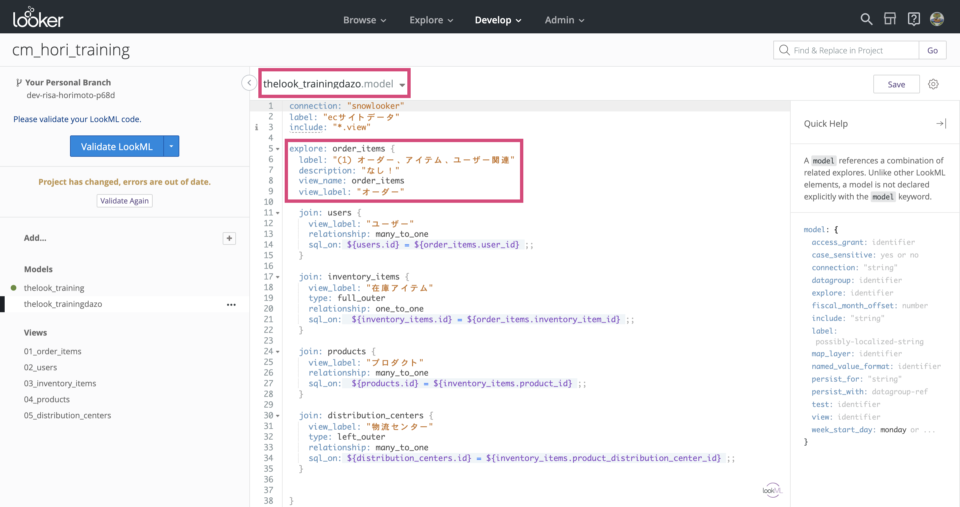Click the plus icon next to Add
This screenshot has height=507, width=960.
229,238
